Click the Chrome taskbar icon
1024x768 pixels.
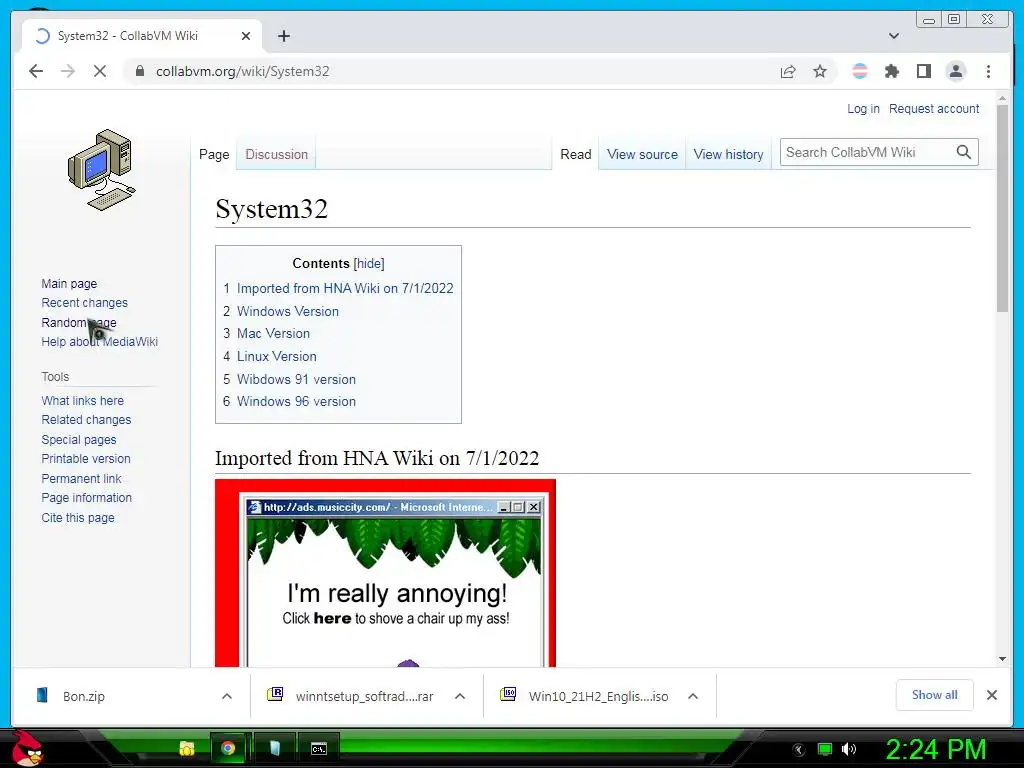point(228,748)
